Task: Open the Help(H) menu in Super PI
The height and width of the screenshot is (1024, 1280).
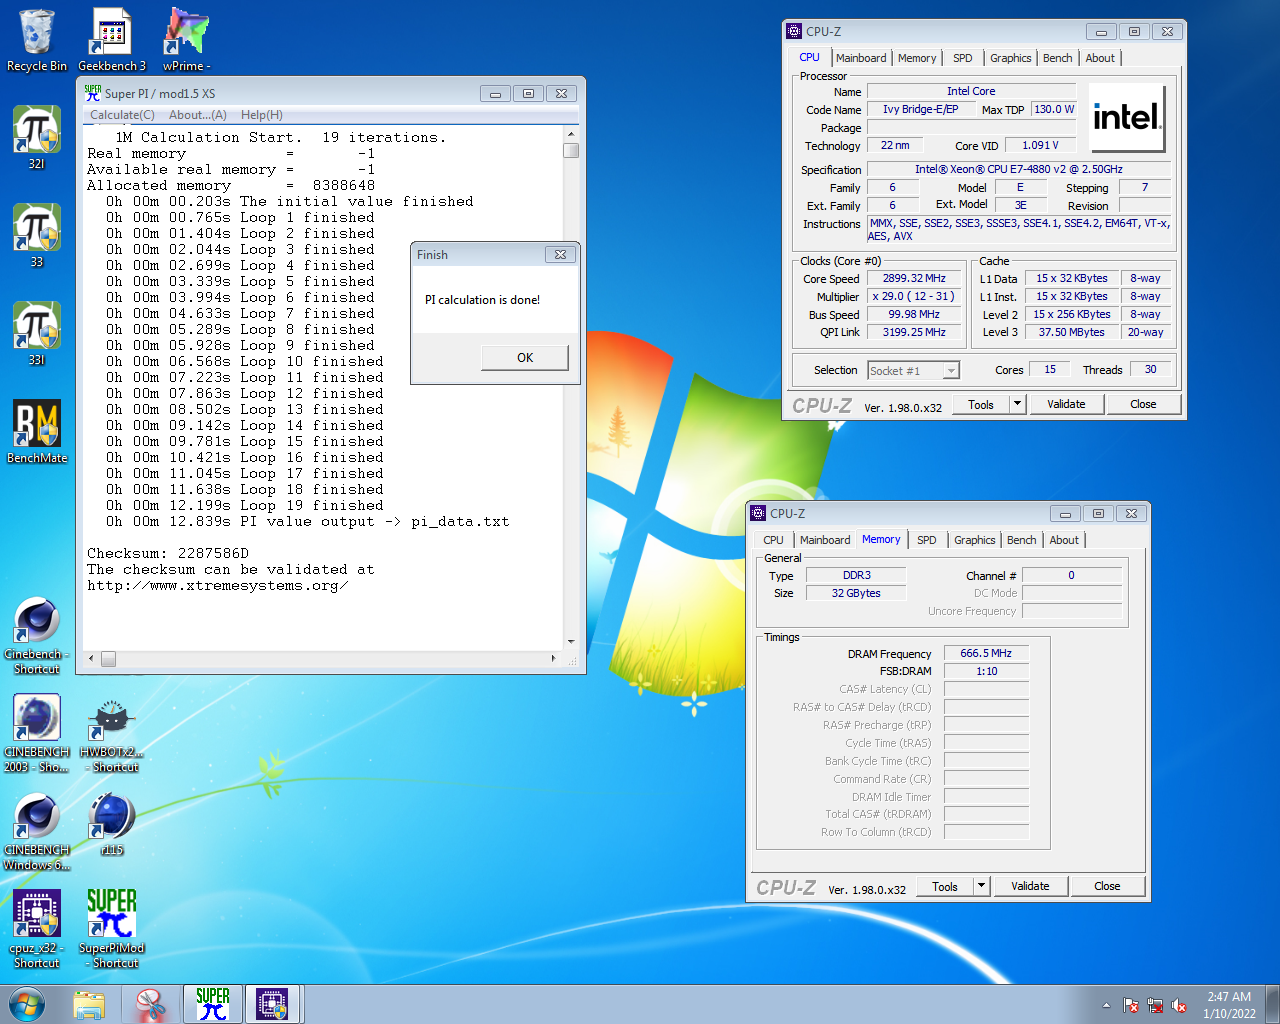Action: point(262,115)
